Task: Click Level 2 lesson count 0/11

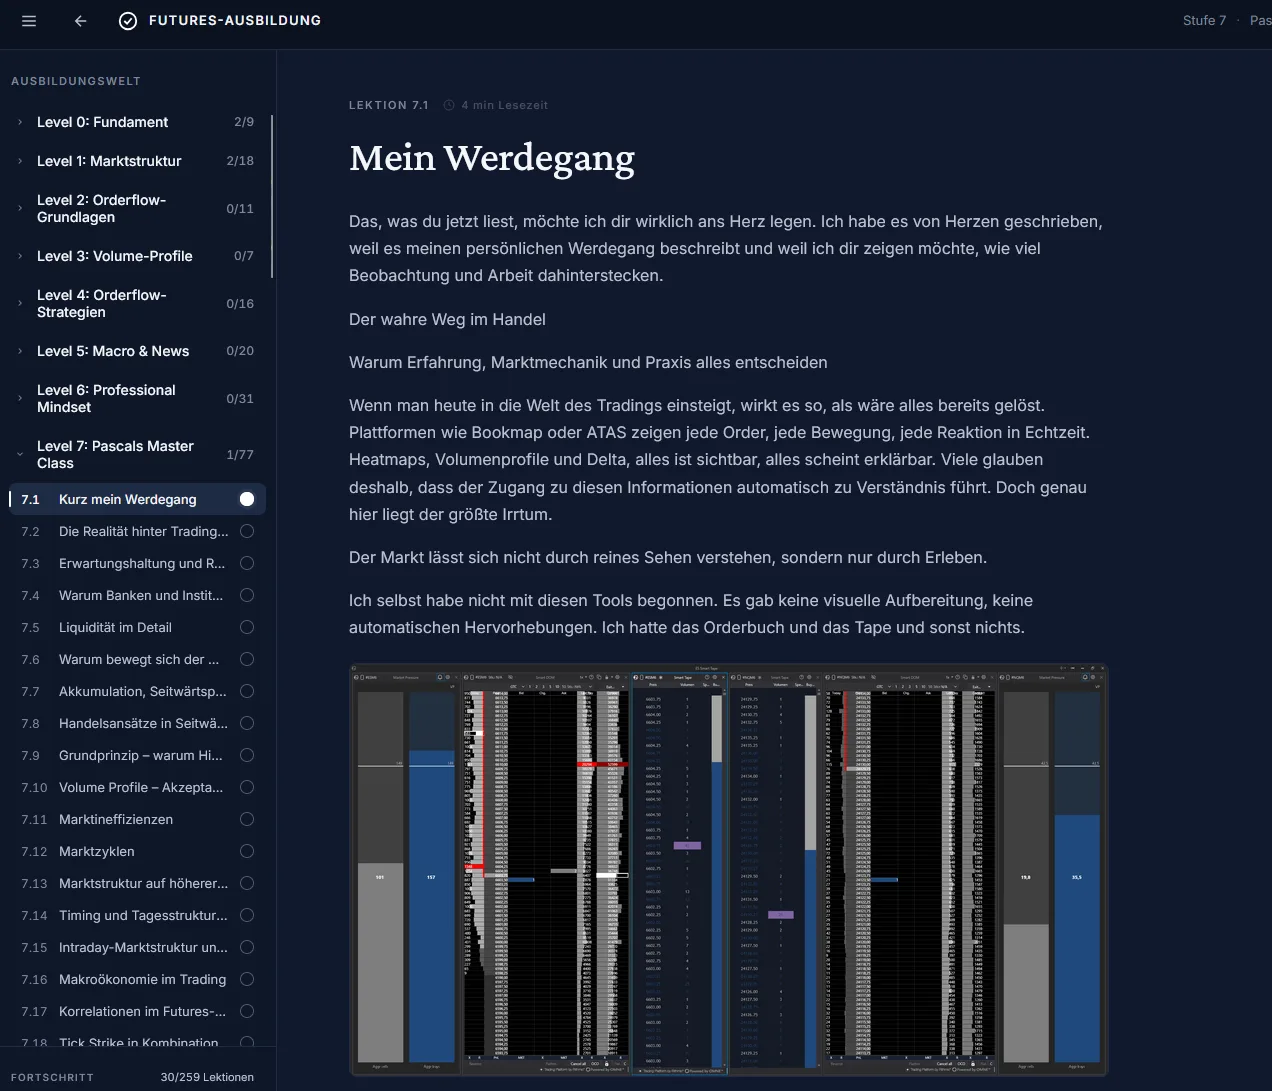Action: (240, 208)
